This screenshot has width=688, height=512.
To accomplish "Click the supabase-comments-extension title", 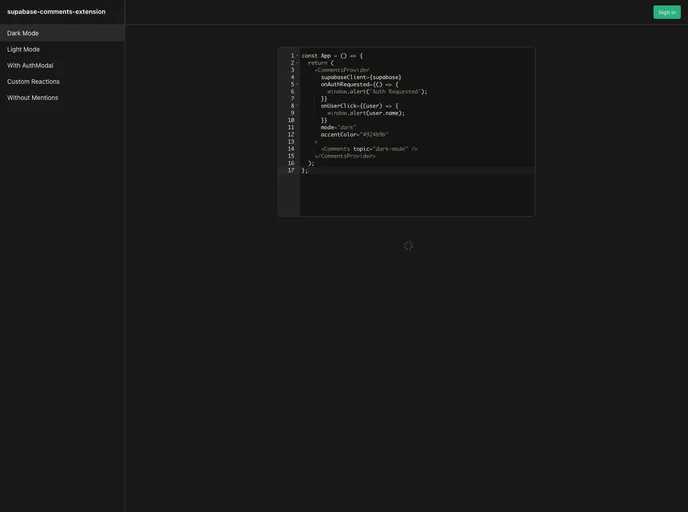I will click(56, 12).
